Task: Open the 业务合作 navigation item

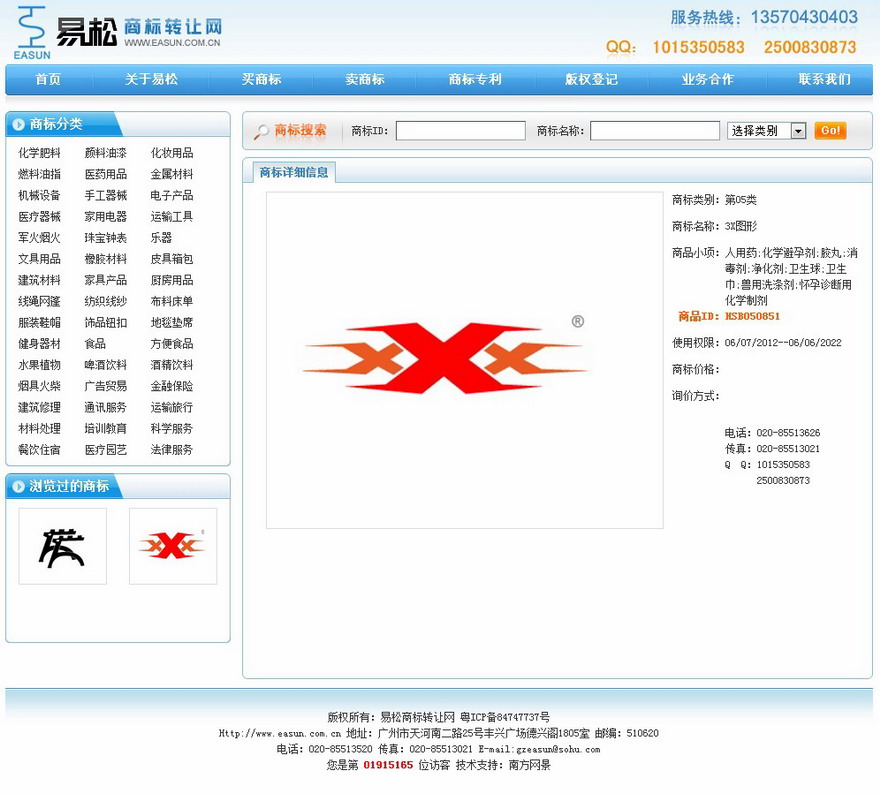Action: (x=708, y=79)
